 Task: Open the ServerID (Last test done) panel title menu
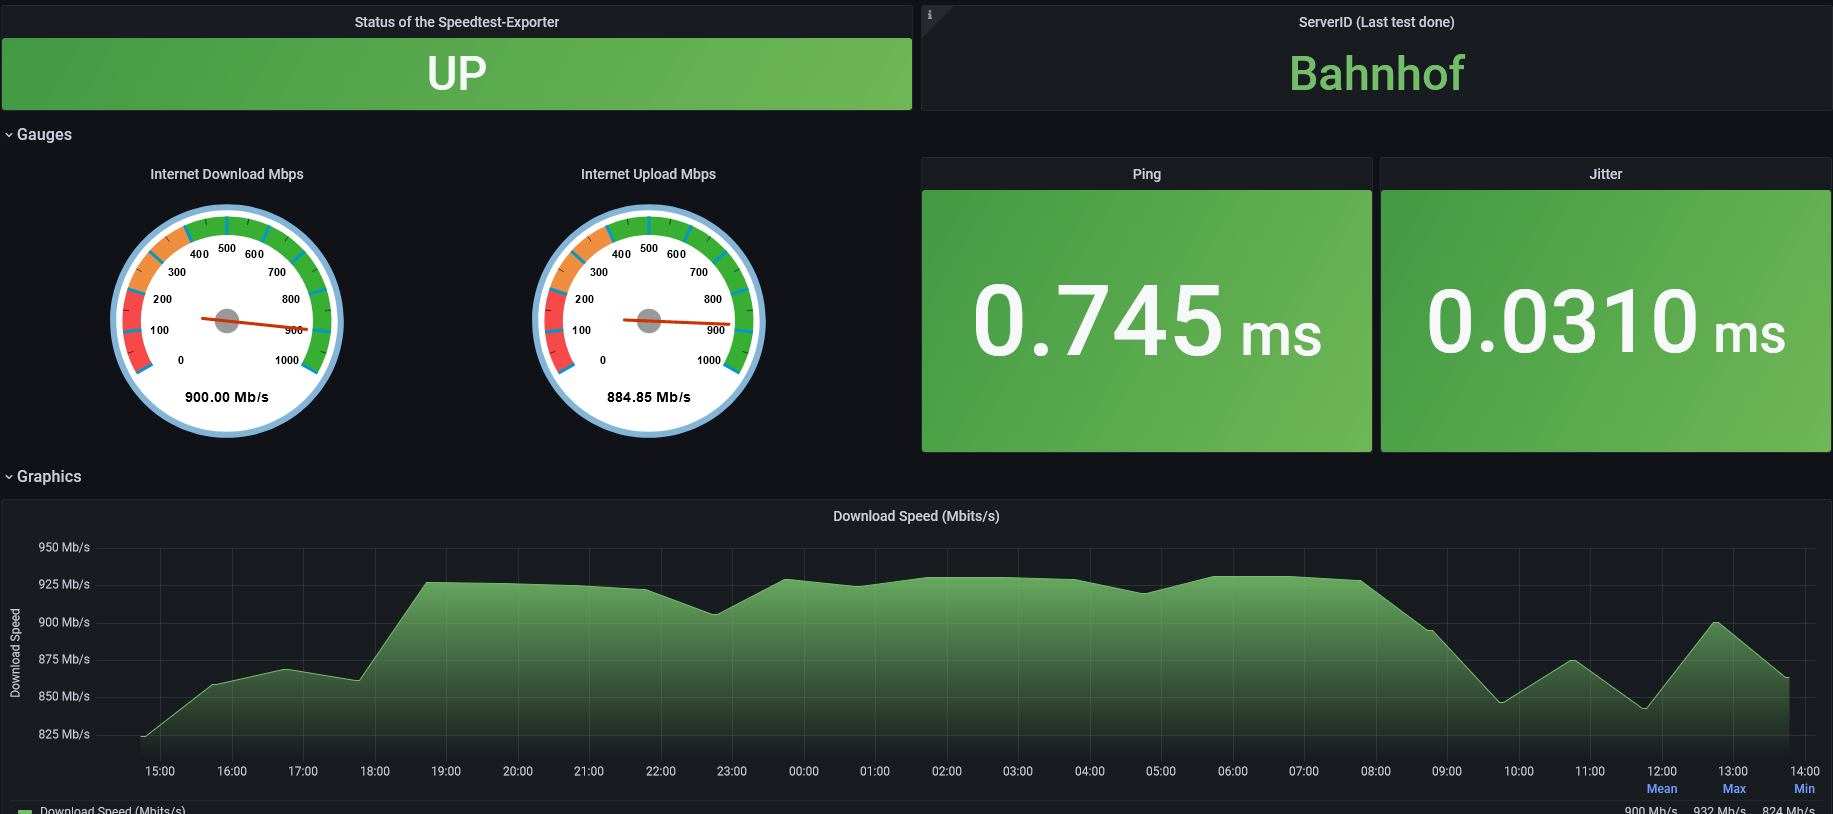pyautogui.click(x=1376, y=22)
